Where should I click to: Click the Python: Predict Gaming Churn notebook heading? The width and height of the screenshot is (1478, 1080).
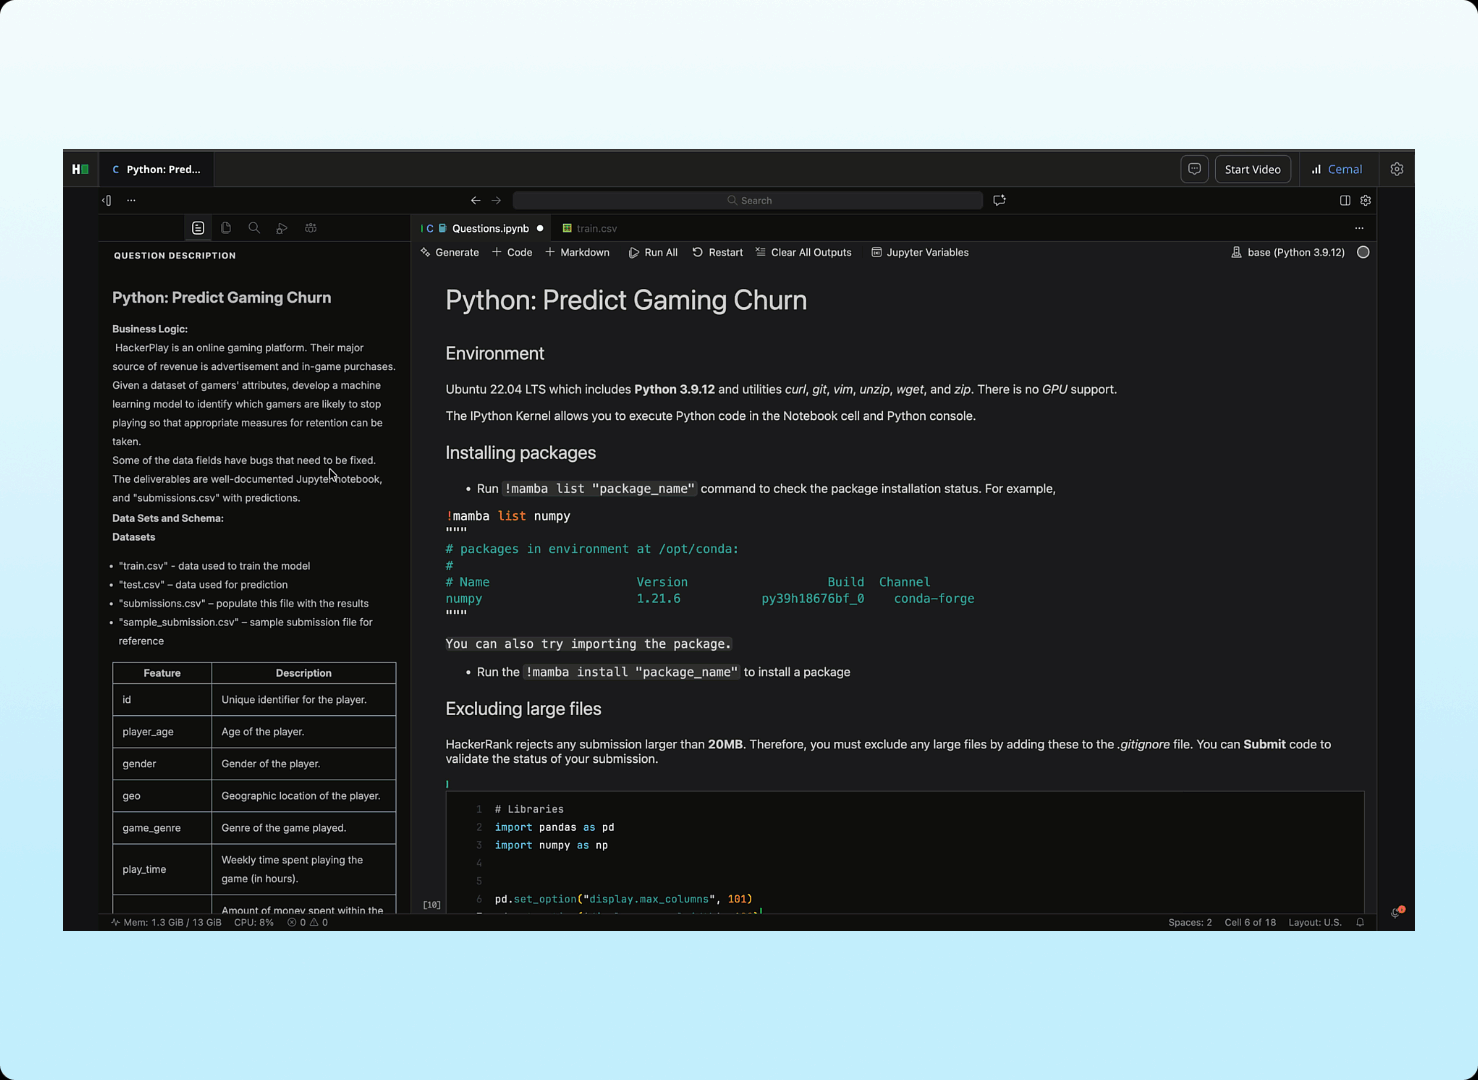coord(626,300)
